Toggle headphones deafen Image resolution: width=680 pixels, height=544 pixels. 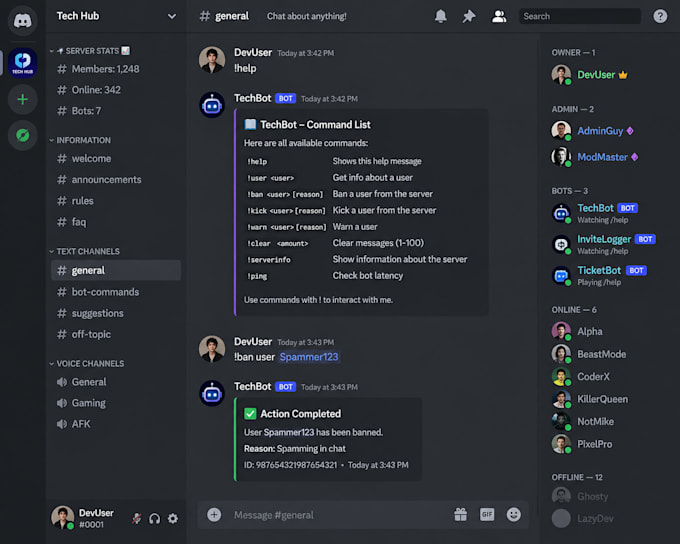tap(155, 518)
